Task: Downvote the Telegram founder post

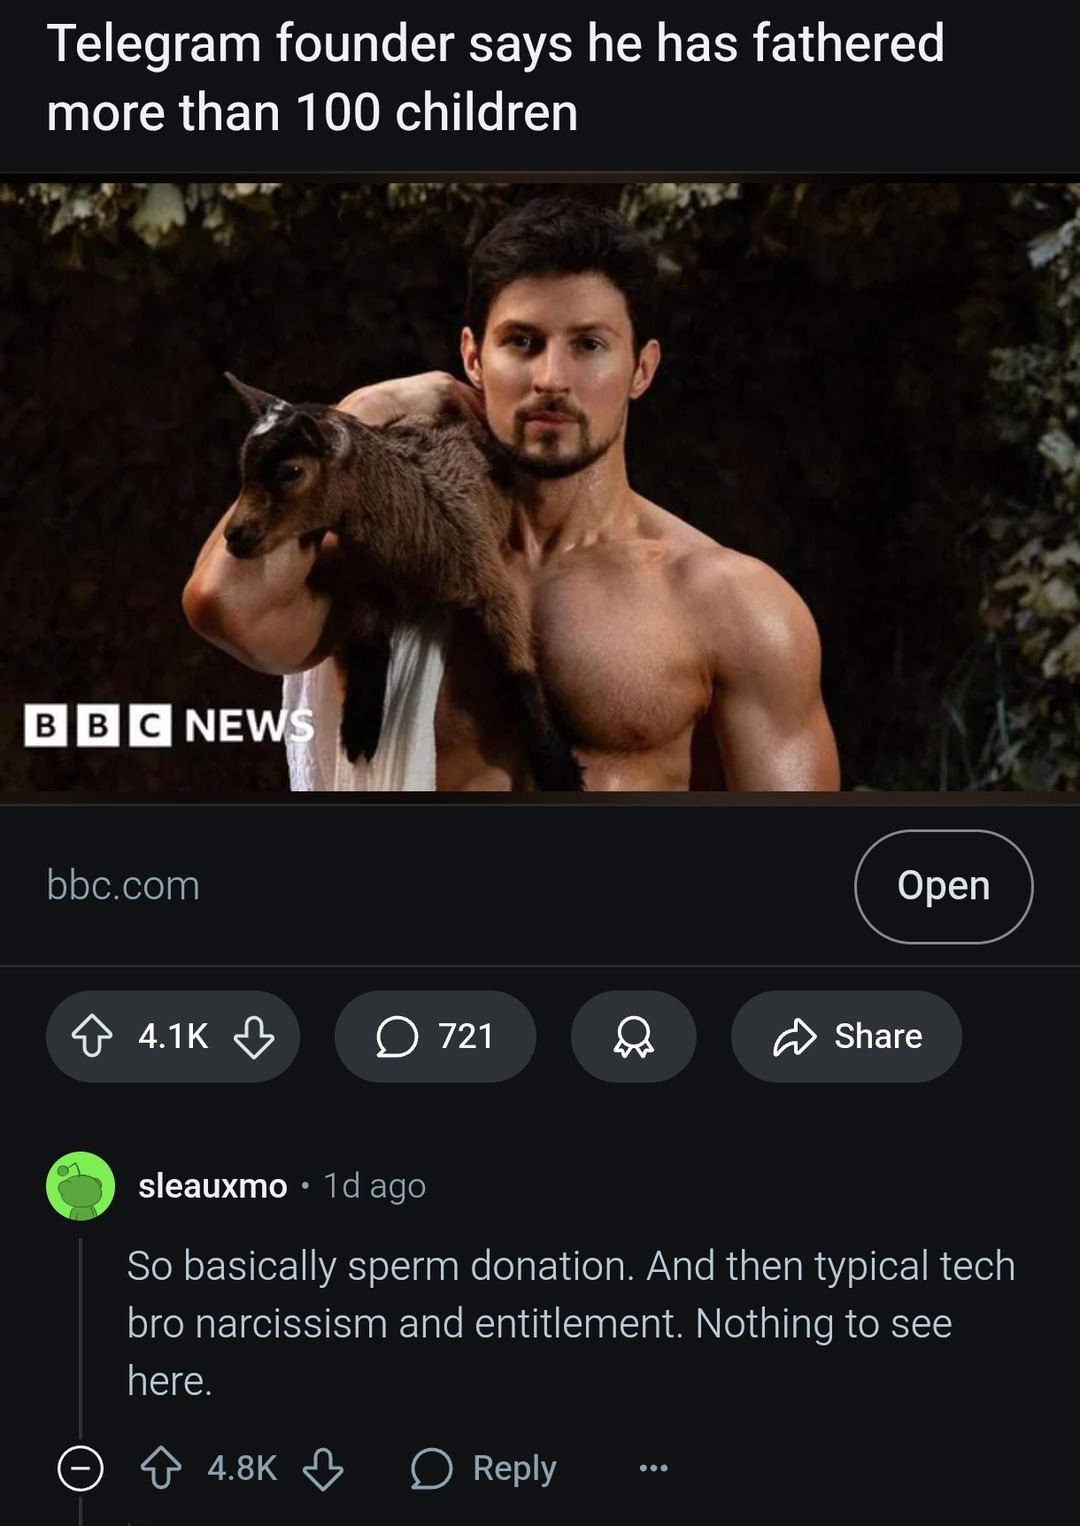Action: (x=254, y=1036)
